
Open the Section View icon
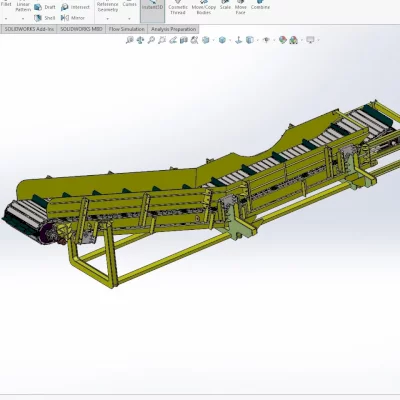184,40
